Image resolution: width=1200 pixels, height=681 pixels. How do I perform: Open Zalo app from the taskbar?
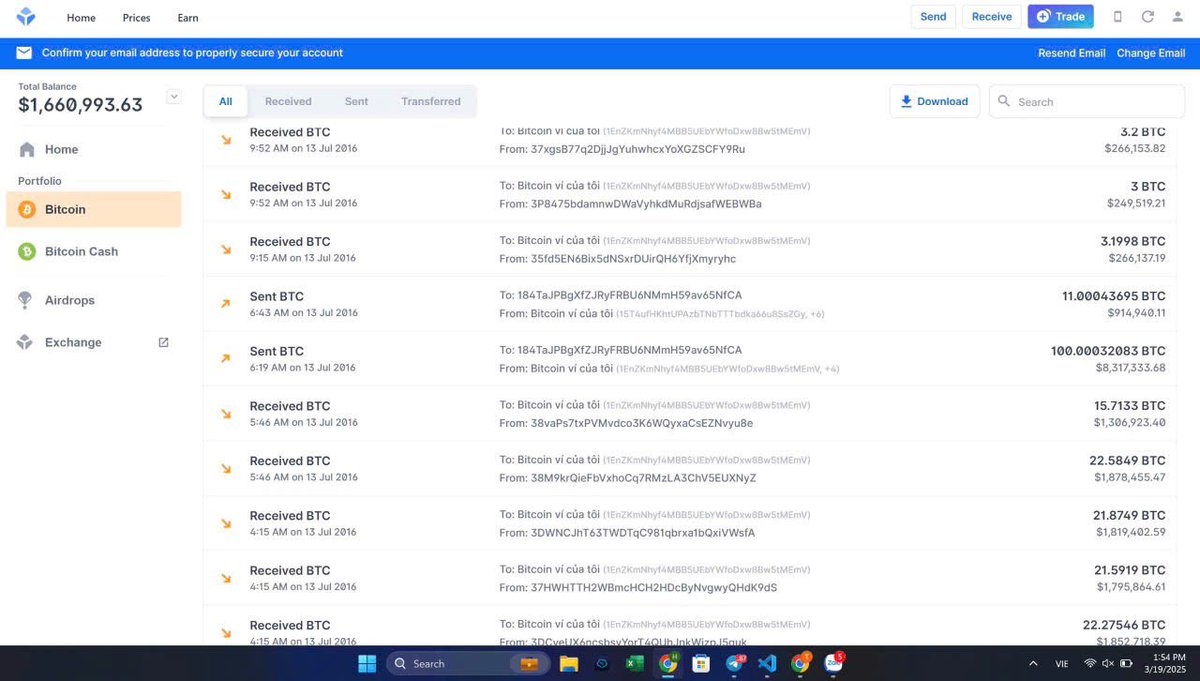[833, 663]
